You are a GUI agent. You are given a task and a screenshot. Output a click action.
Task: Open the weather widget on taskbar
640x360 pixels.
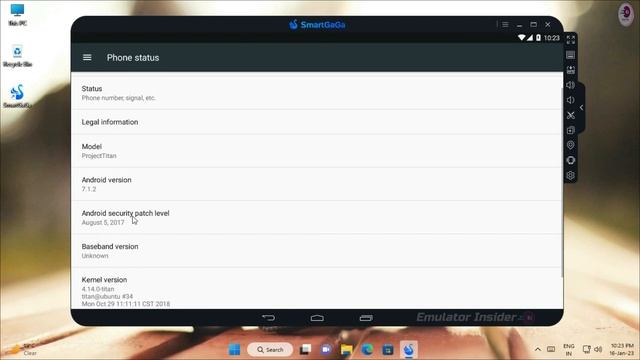(x=24, y=349)
